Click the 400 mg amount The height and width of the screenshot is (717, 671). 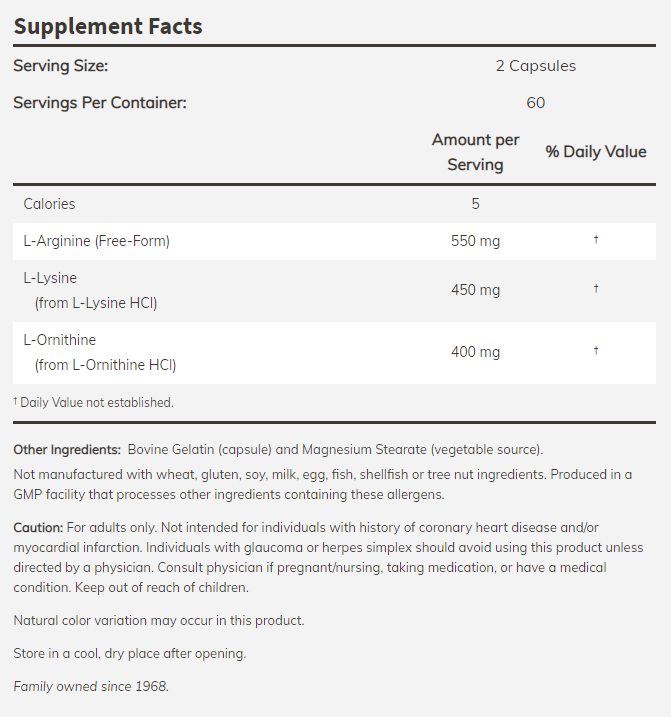[x=476, y=351]
